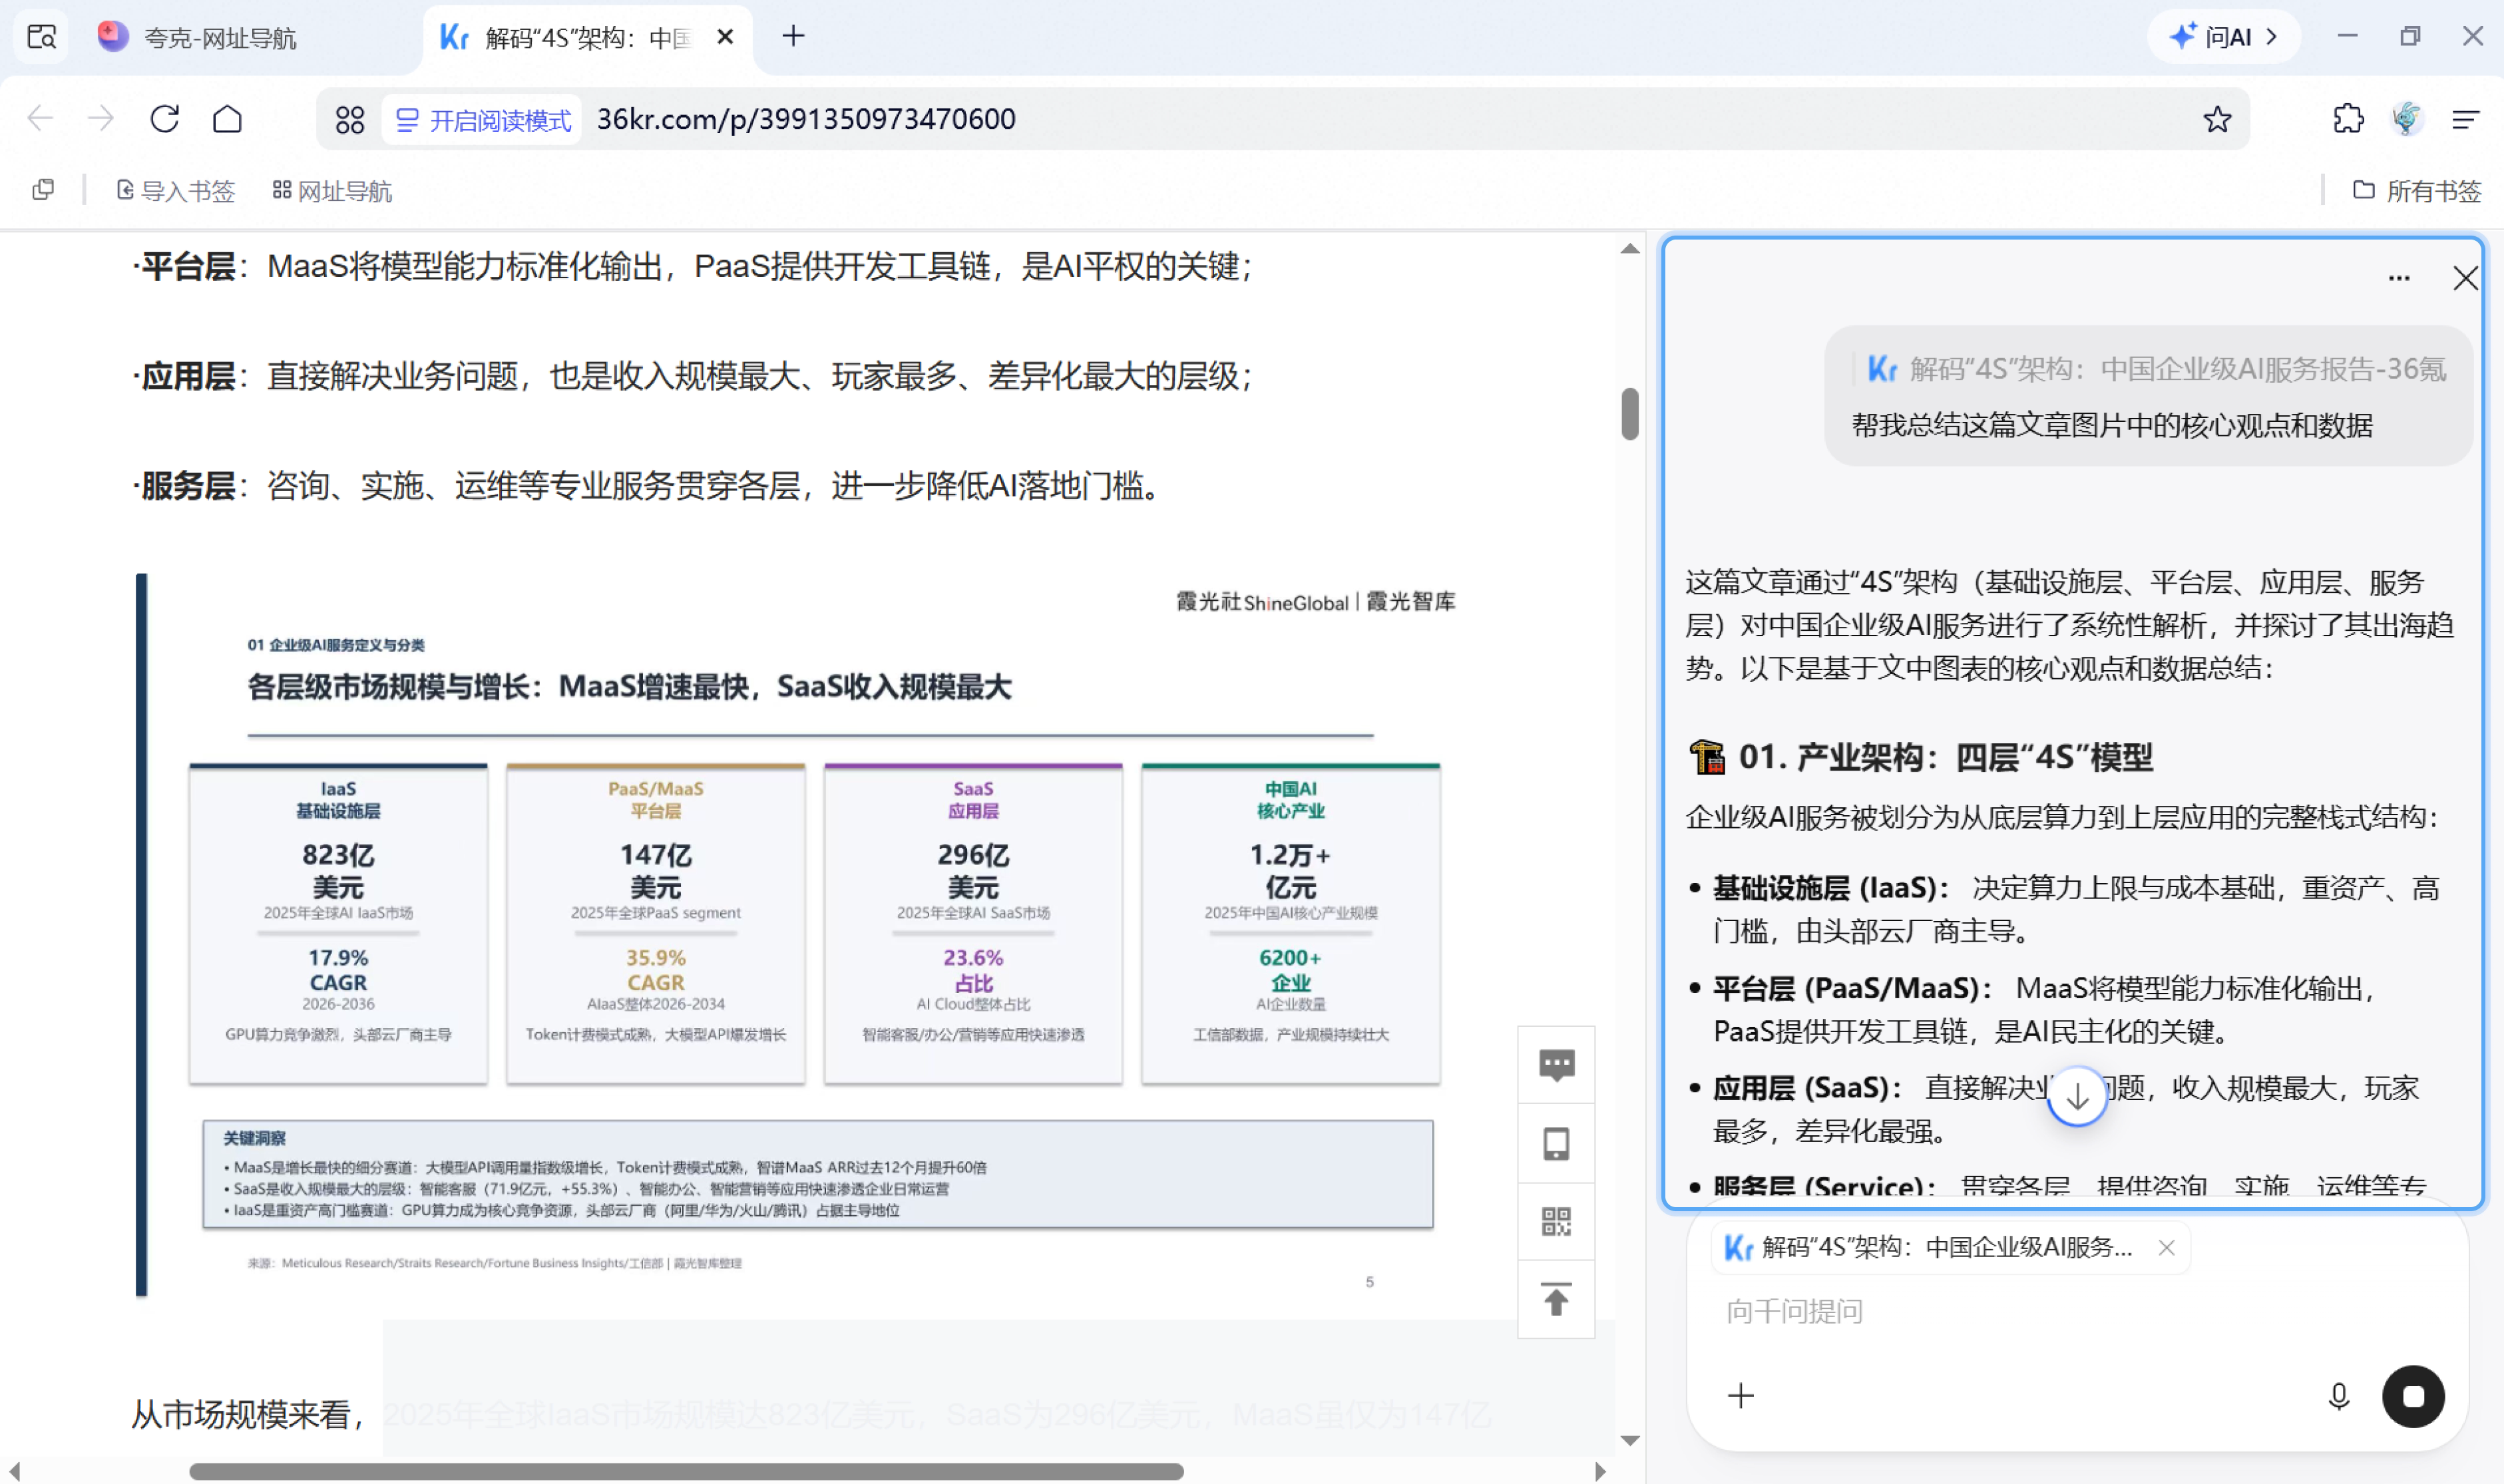This screenshot has height=1484, width=2504.
Task: Open the 问AI assistant button
Action: click(x=2223, y=37)
